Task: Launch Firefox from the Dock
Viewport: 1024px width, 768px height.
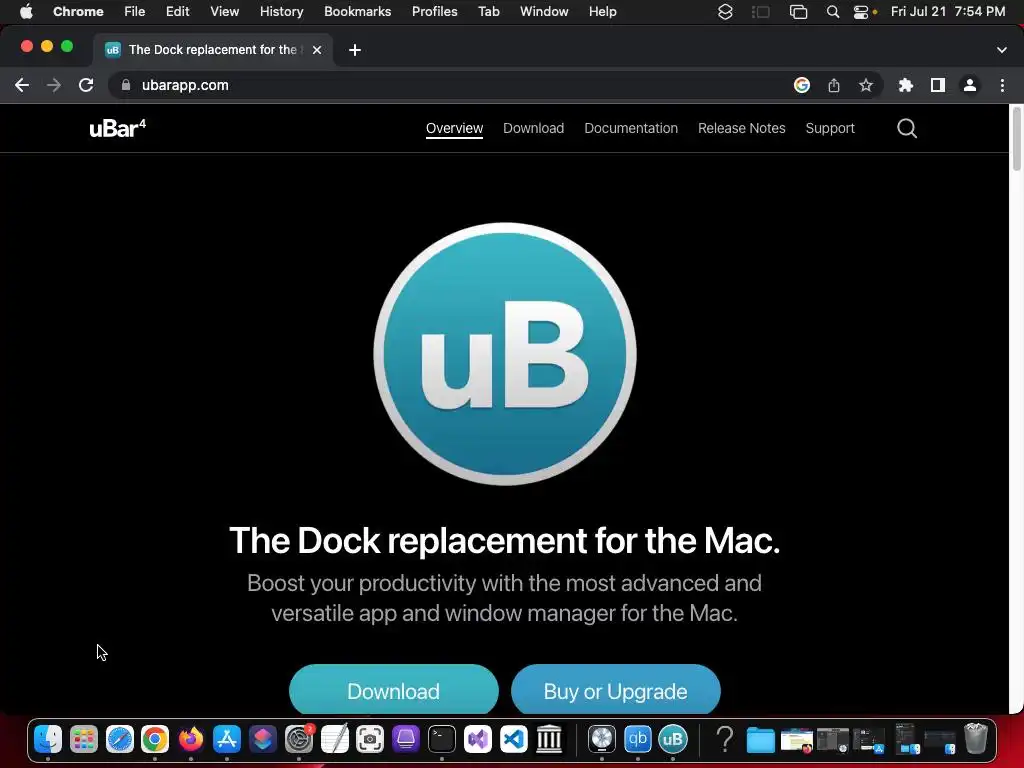Action: coord(191,739)
